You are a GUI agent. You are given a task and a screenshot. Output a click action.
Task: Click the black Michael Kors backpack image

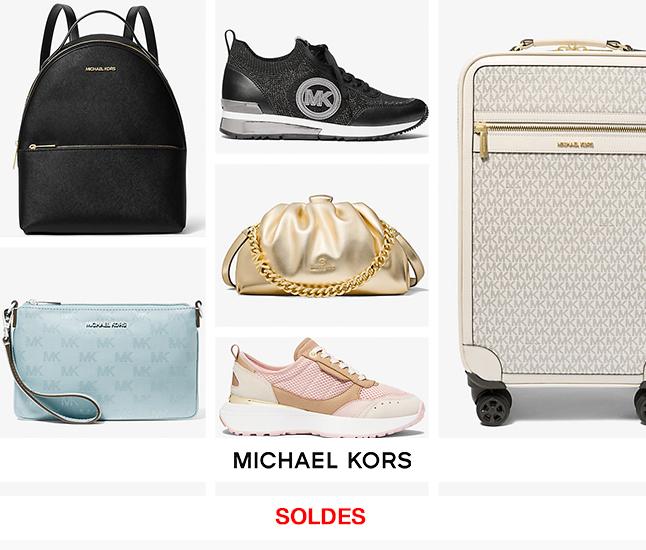102,119
